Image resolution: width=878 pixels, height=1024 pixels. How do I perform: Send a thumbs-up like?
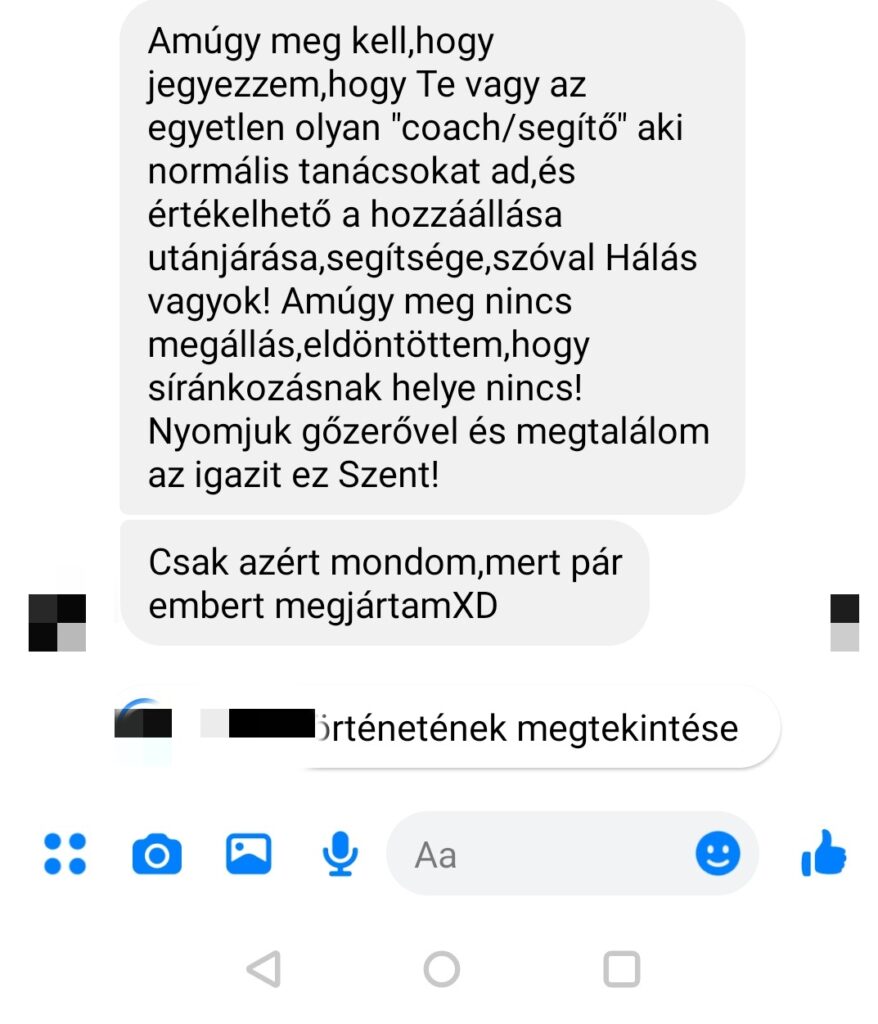(823, 852)
